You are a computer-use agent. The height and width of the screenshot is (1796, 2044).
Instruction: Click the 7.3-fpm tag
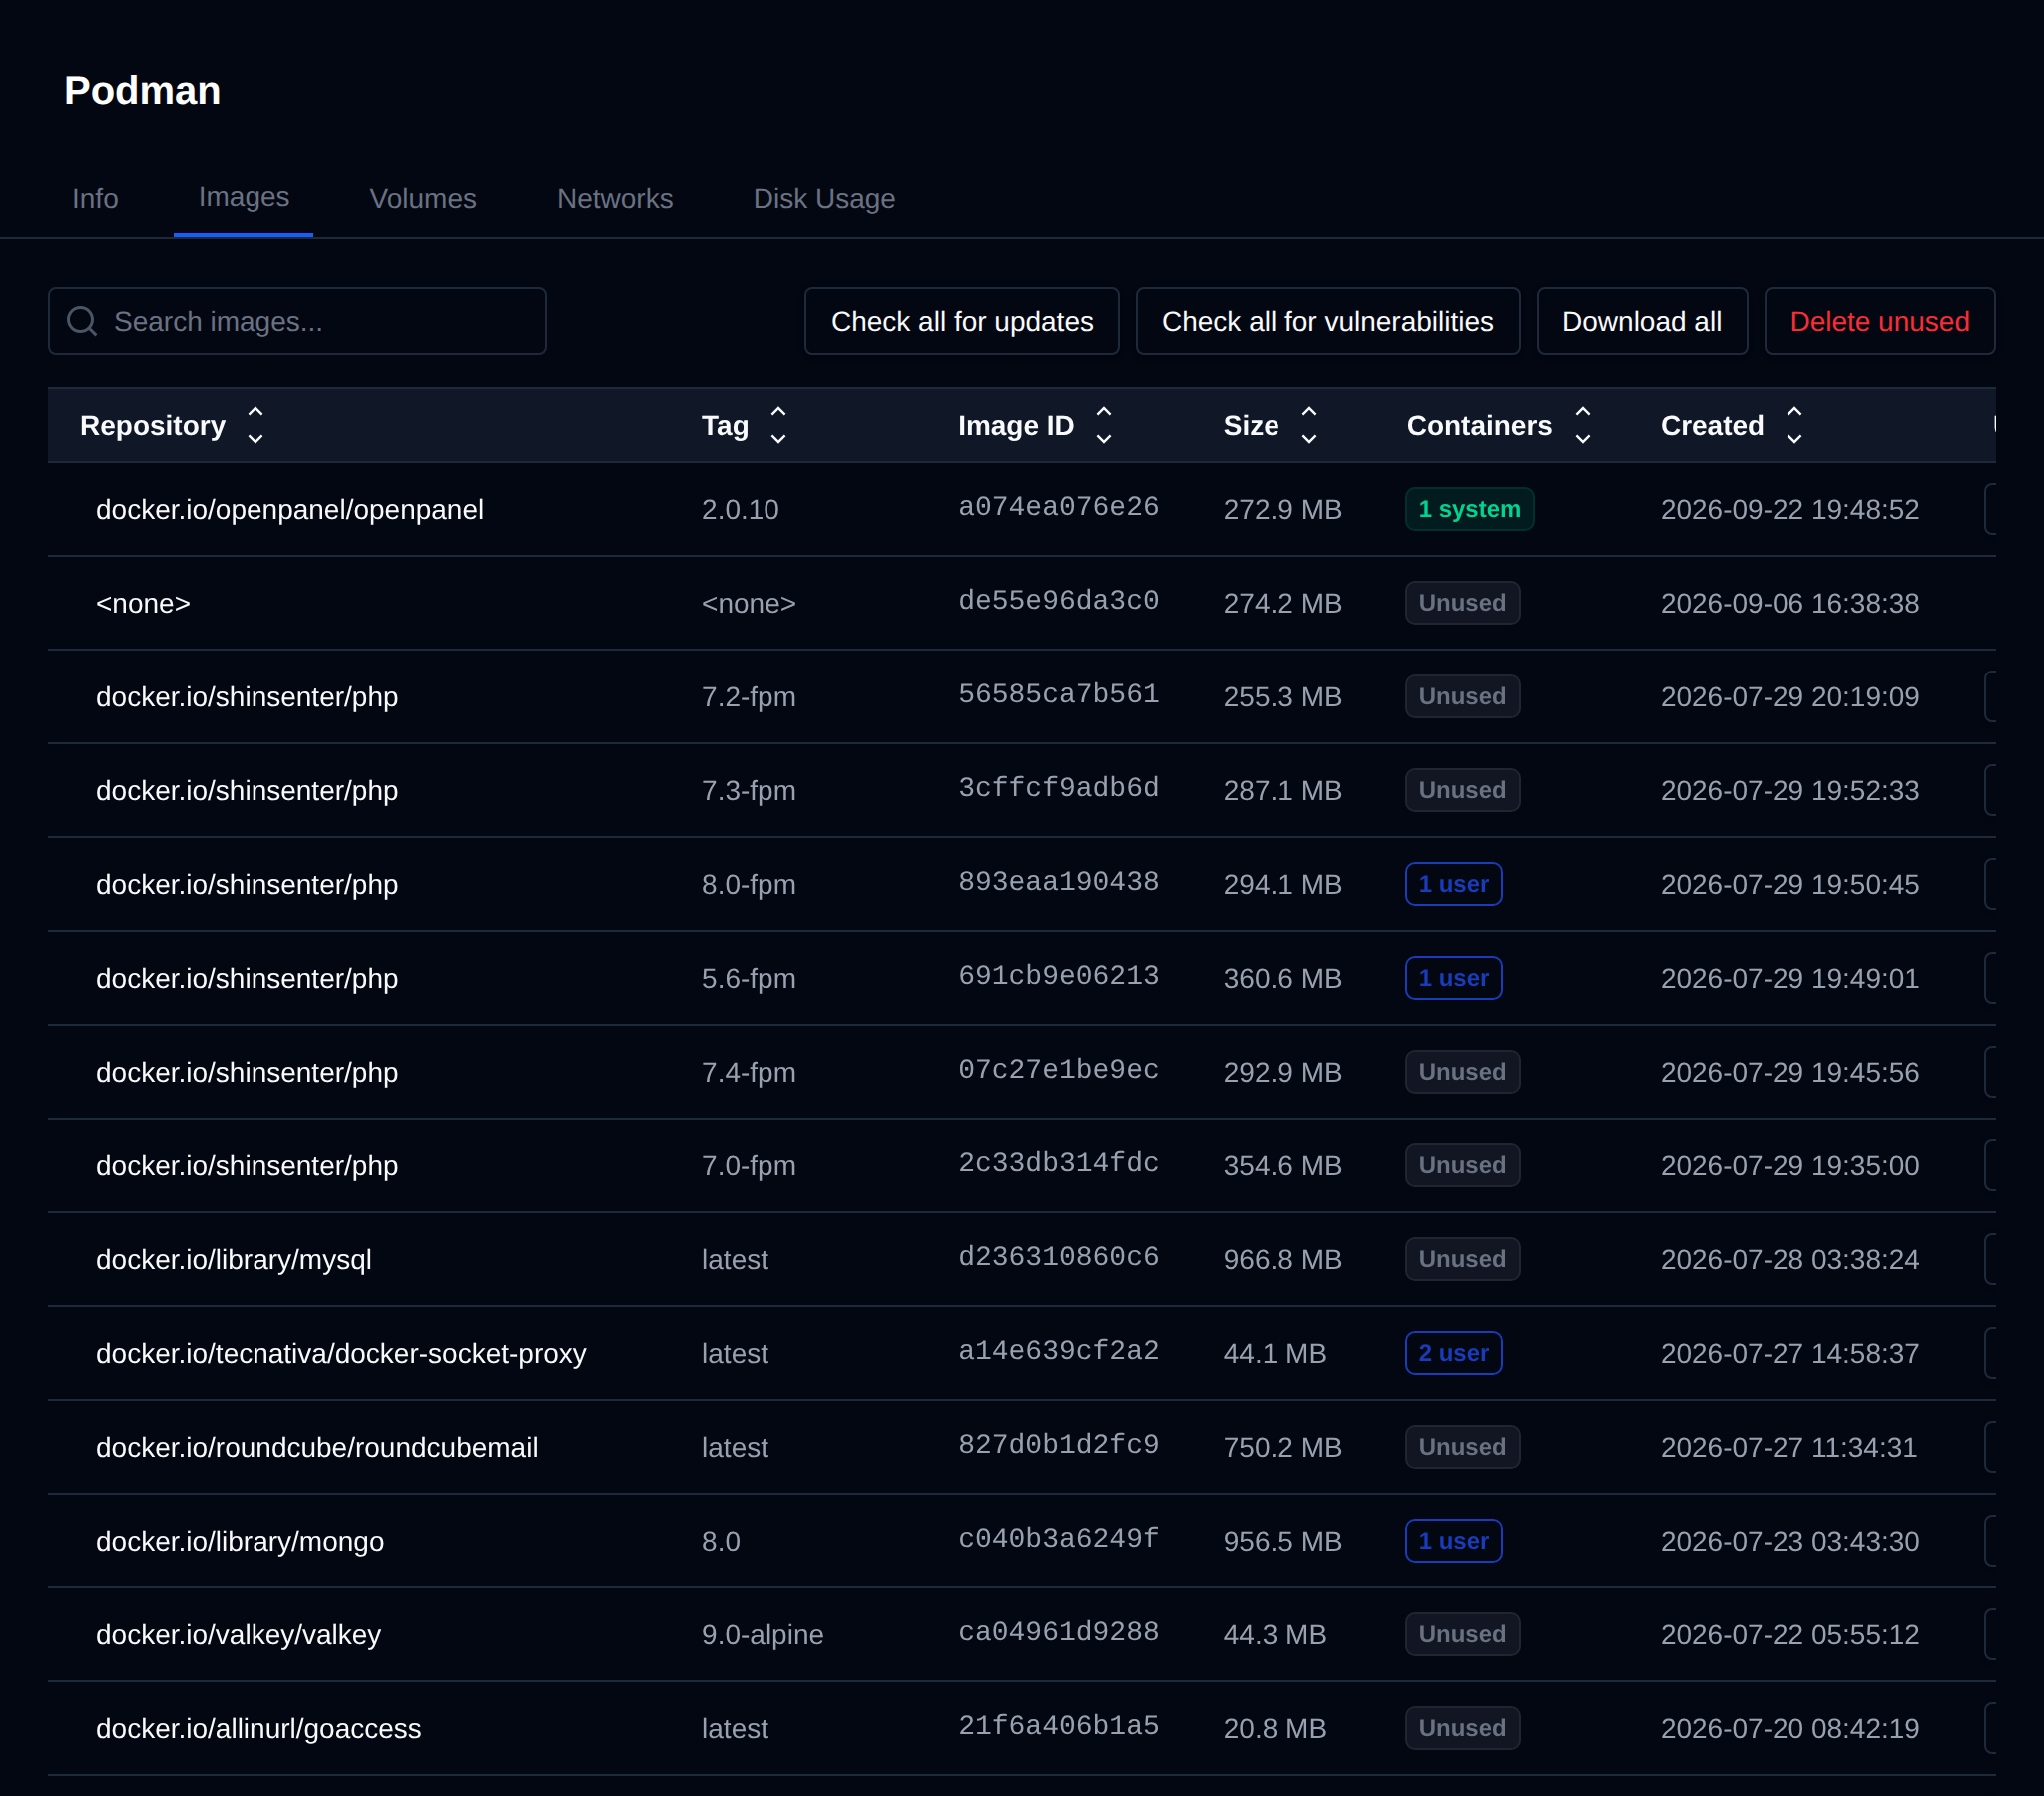[749, 791]
